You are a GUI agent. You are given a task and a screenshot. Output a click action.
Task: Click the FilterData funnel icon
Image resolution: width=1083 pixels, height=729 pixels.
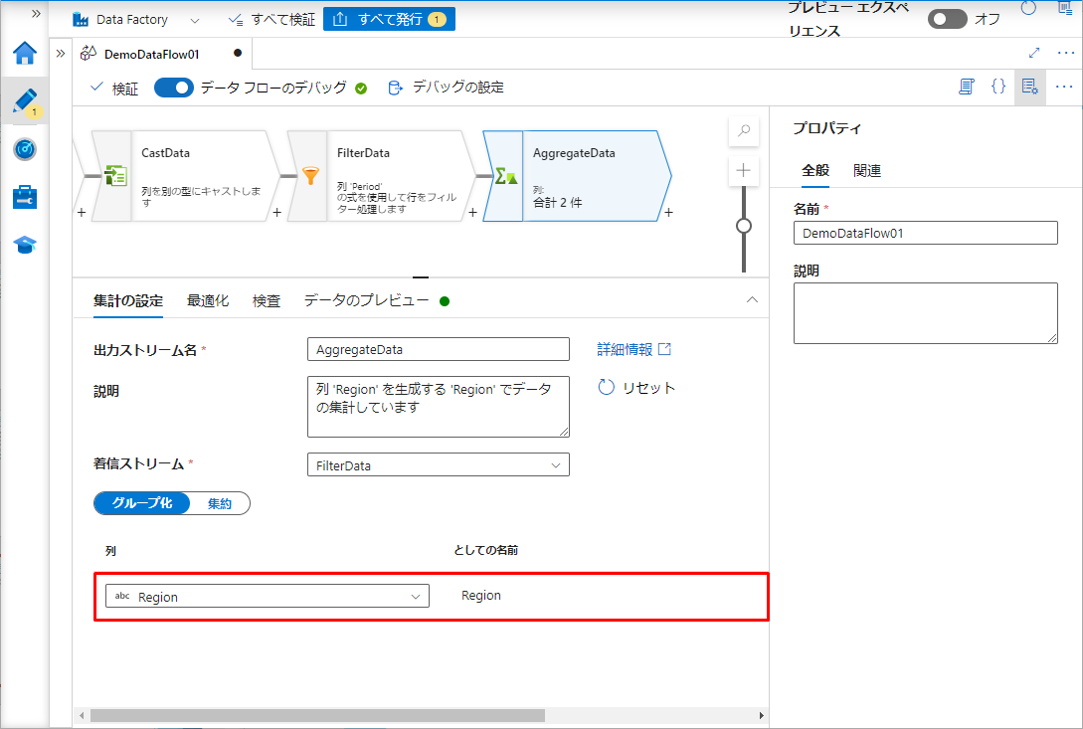[311, 176]
